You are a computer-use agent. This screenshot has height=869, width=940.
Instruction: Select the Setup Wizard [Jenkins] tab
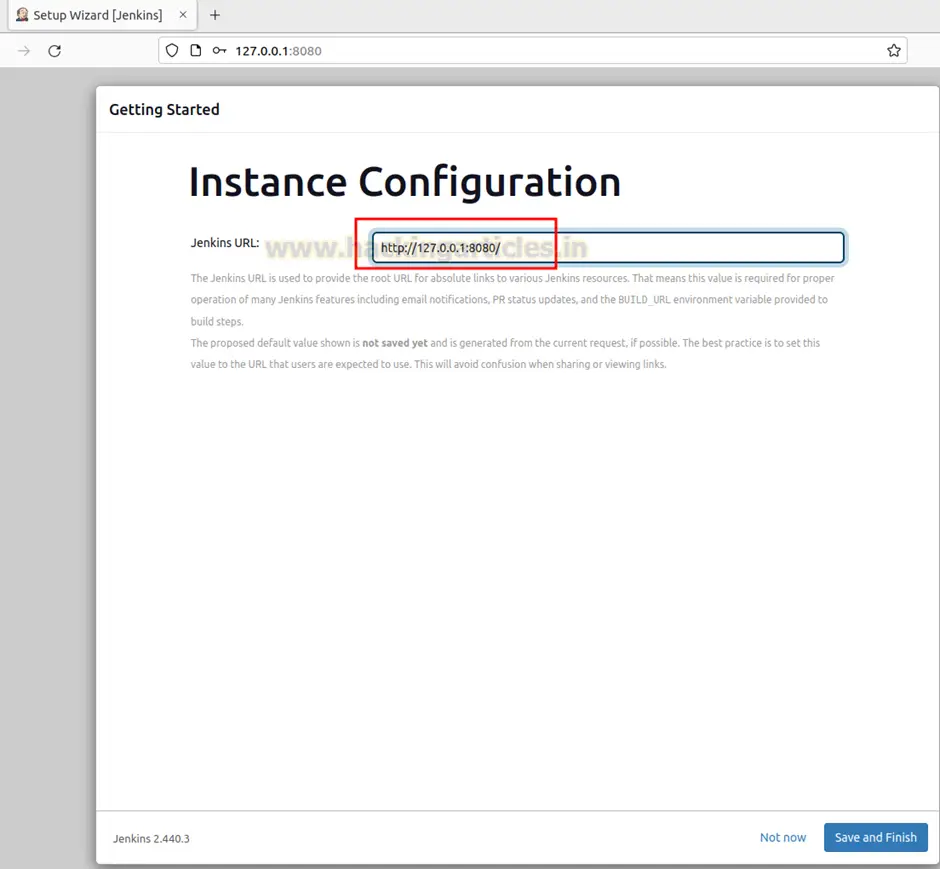coord(103,15)
